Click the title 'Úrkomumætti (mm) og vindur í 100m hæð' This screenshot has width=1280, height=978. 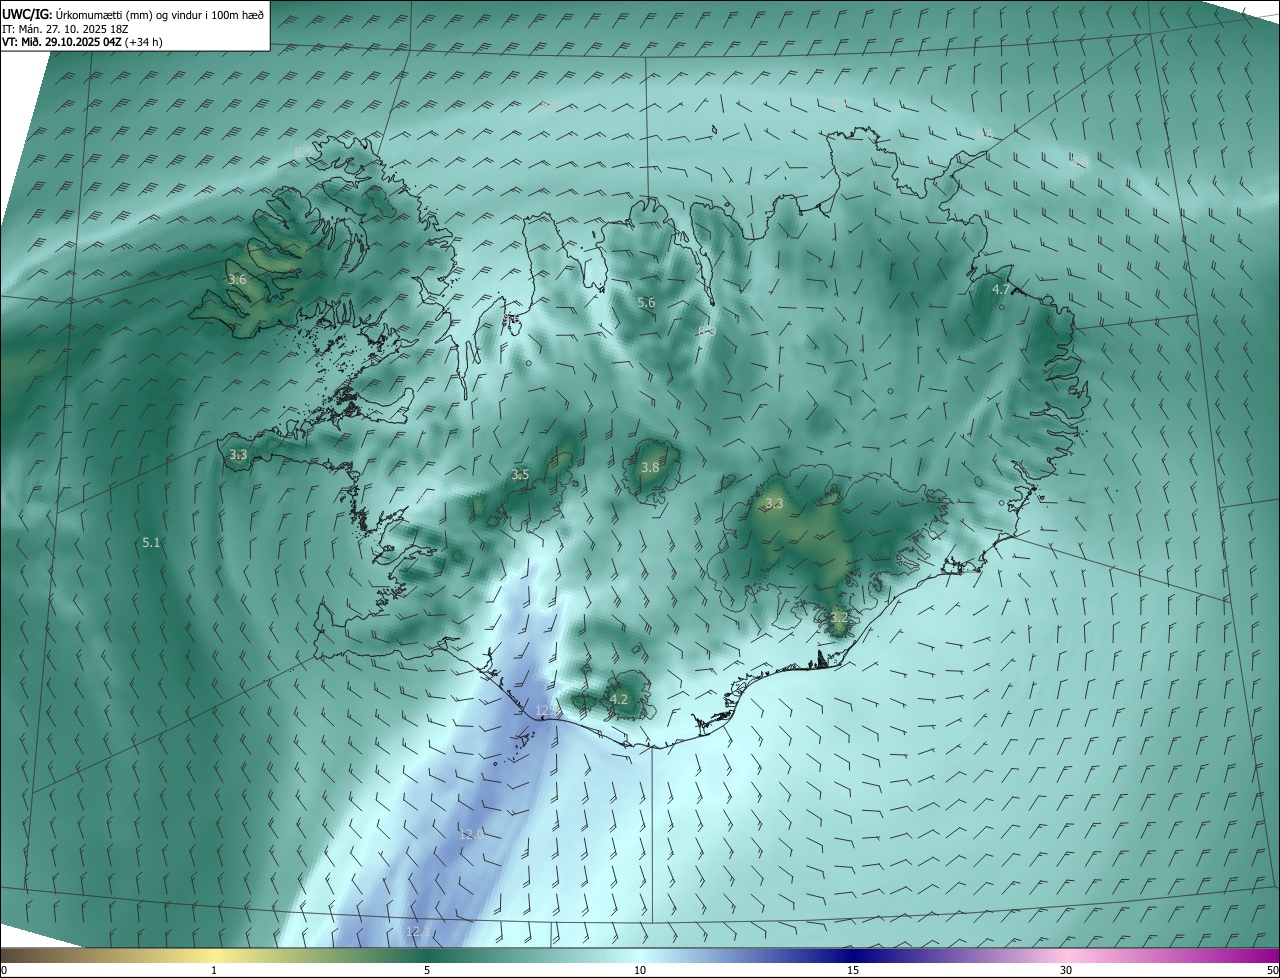pos(160,16)
